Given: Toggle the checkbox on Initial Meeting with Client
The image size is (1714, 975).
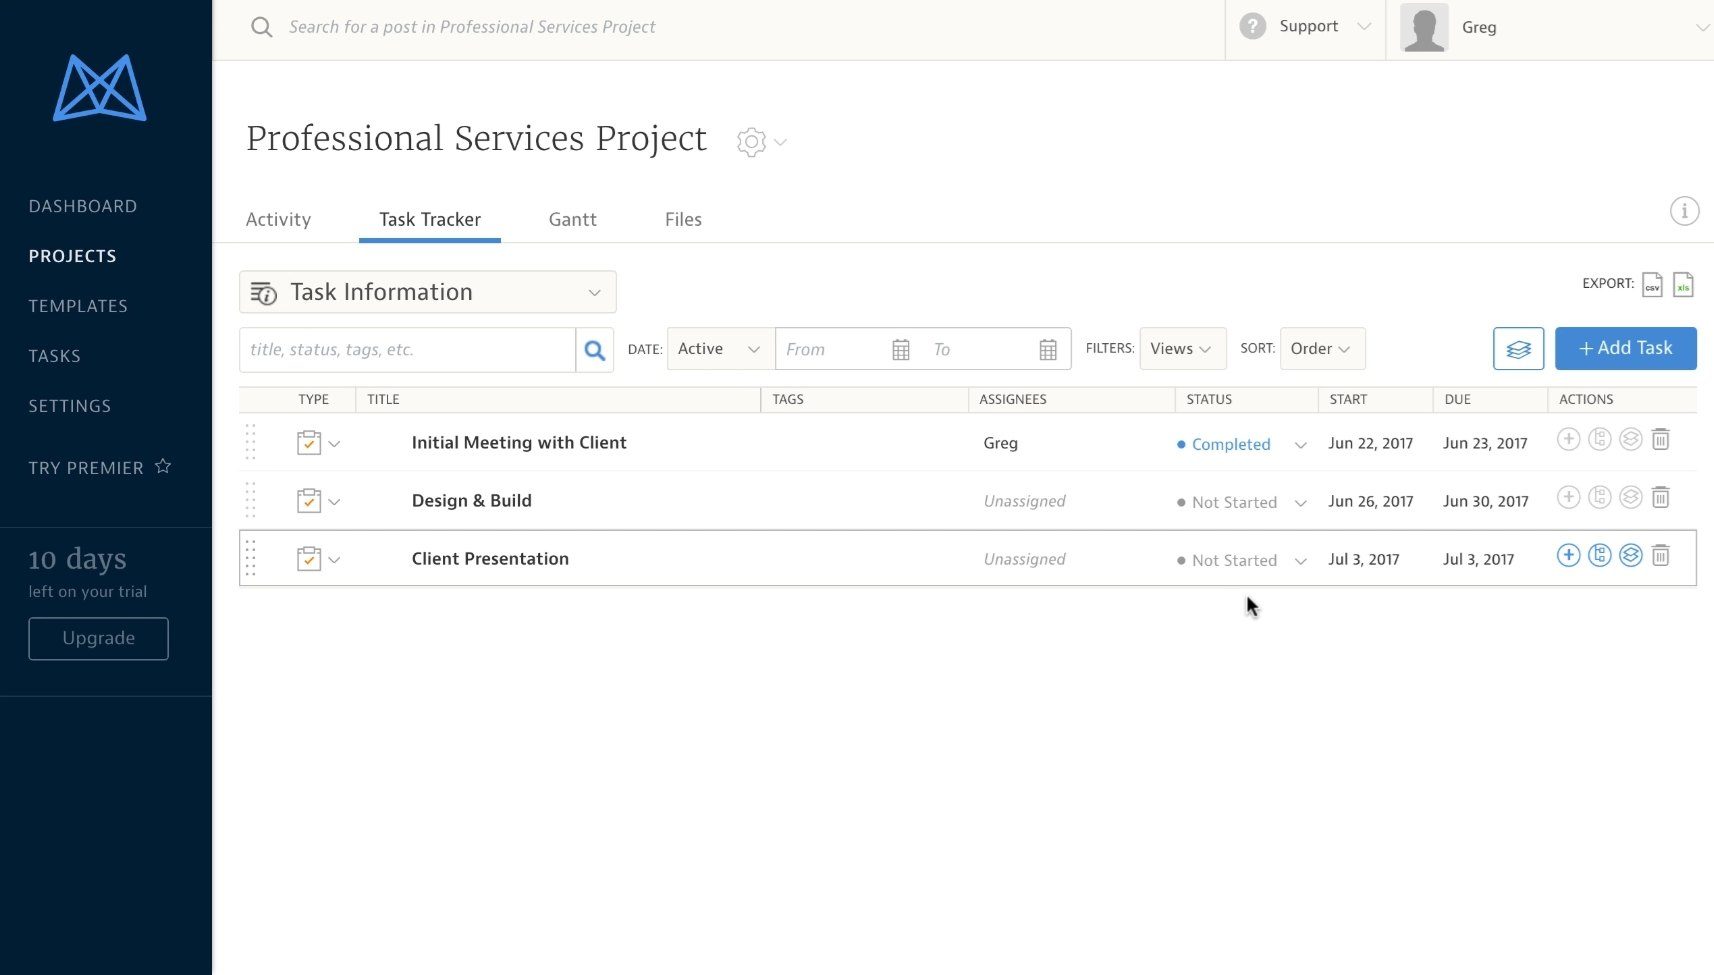Looking at the screenshot, I should (308, 442).
